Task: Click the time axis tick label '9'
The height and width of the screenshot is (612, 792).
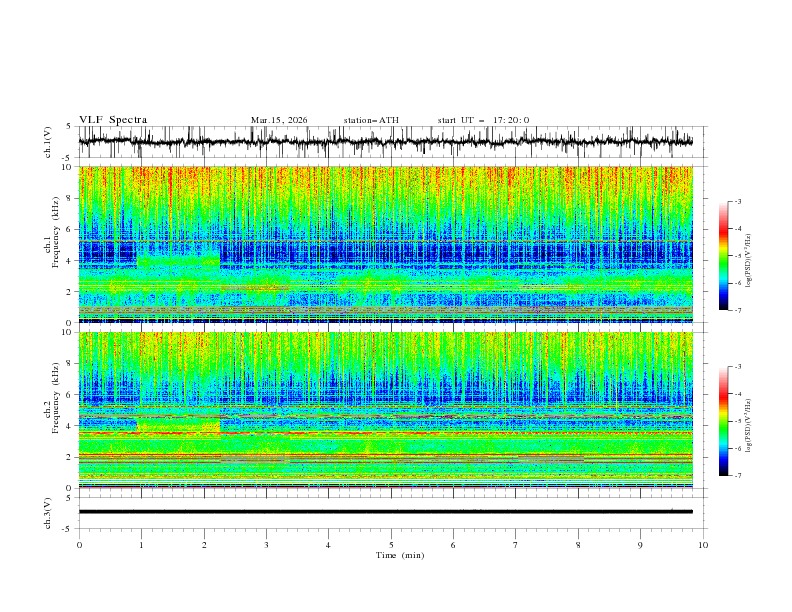Action: click(640, 545)
